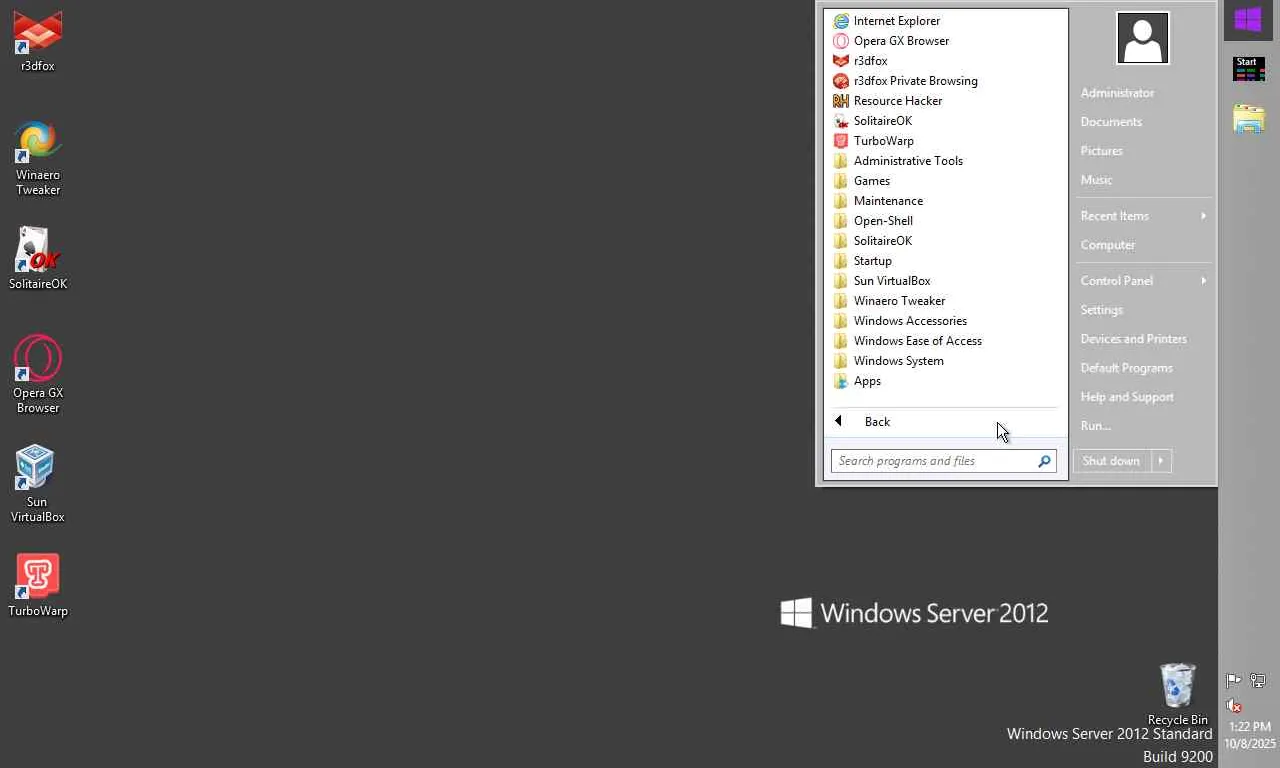
Task: Launch r3dfox from the Start menu list
Action: point(945,61)
